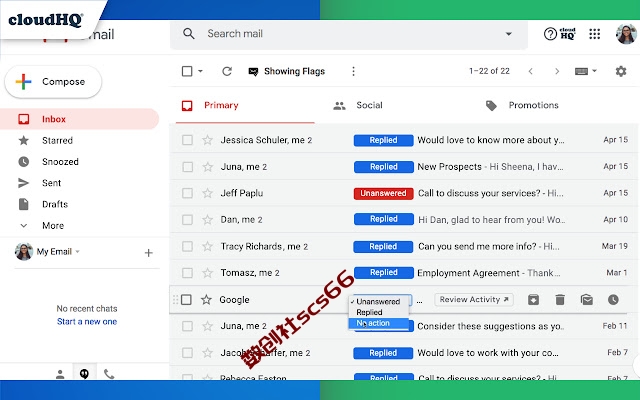Viewport: 640px width, 400px height.
Task: Open Contacts person icon at bottom
Action: [x=60, y=374]
